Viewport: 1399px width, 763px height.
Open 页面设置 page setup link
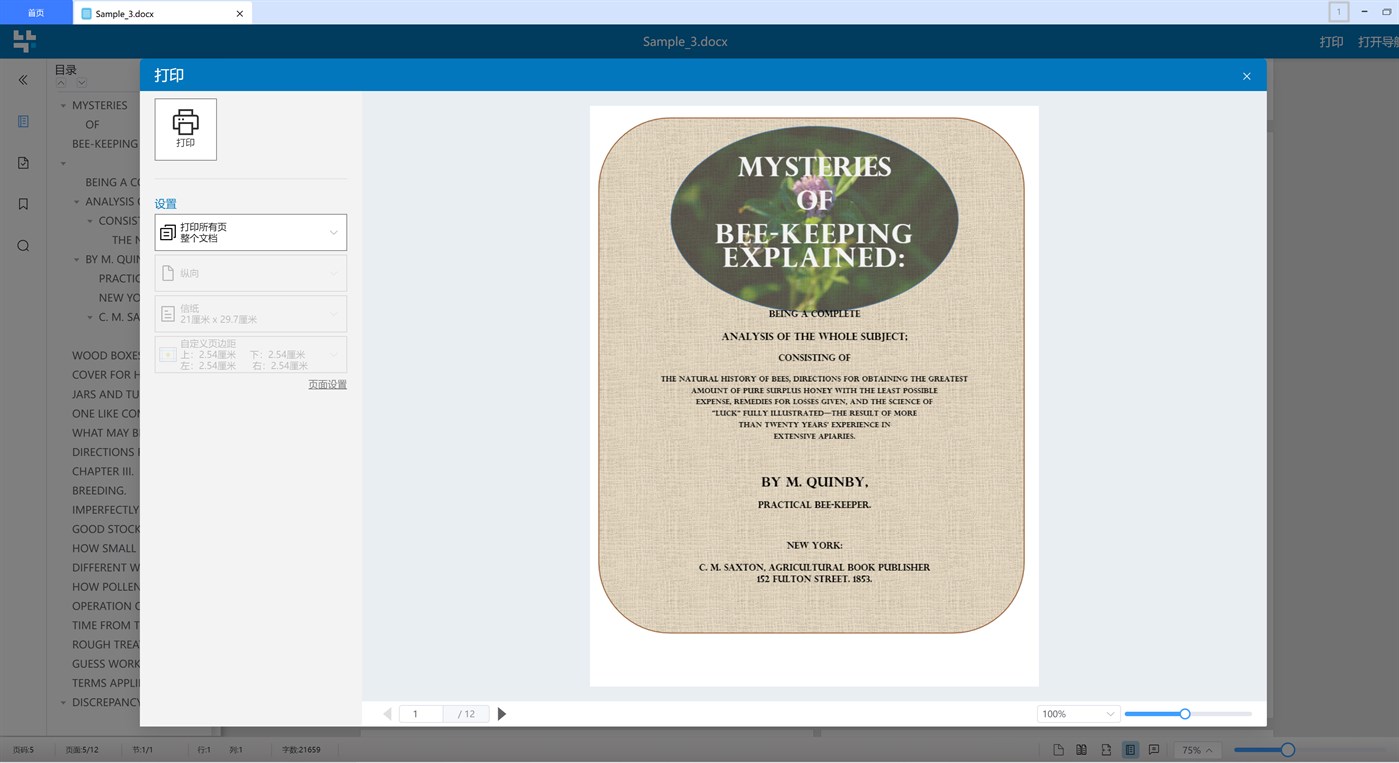327,383
